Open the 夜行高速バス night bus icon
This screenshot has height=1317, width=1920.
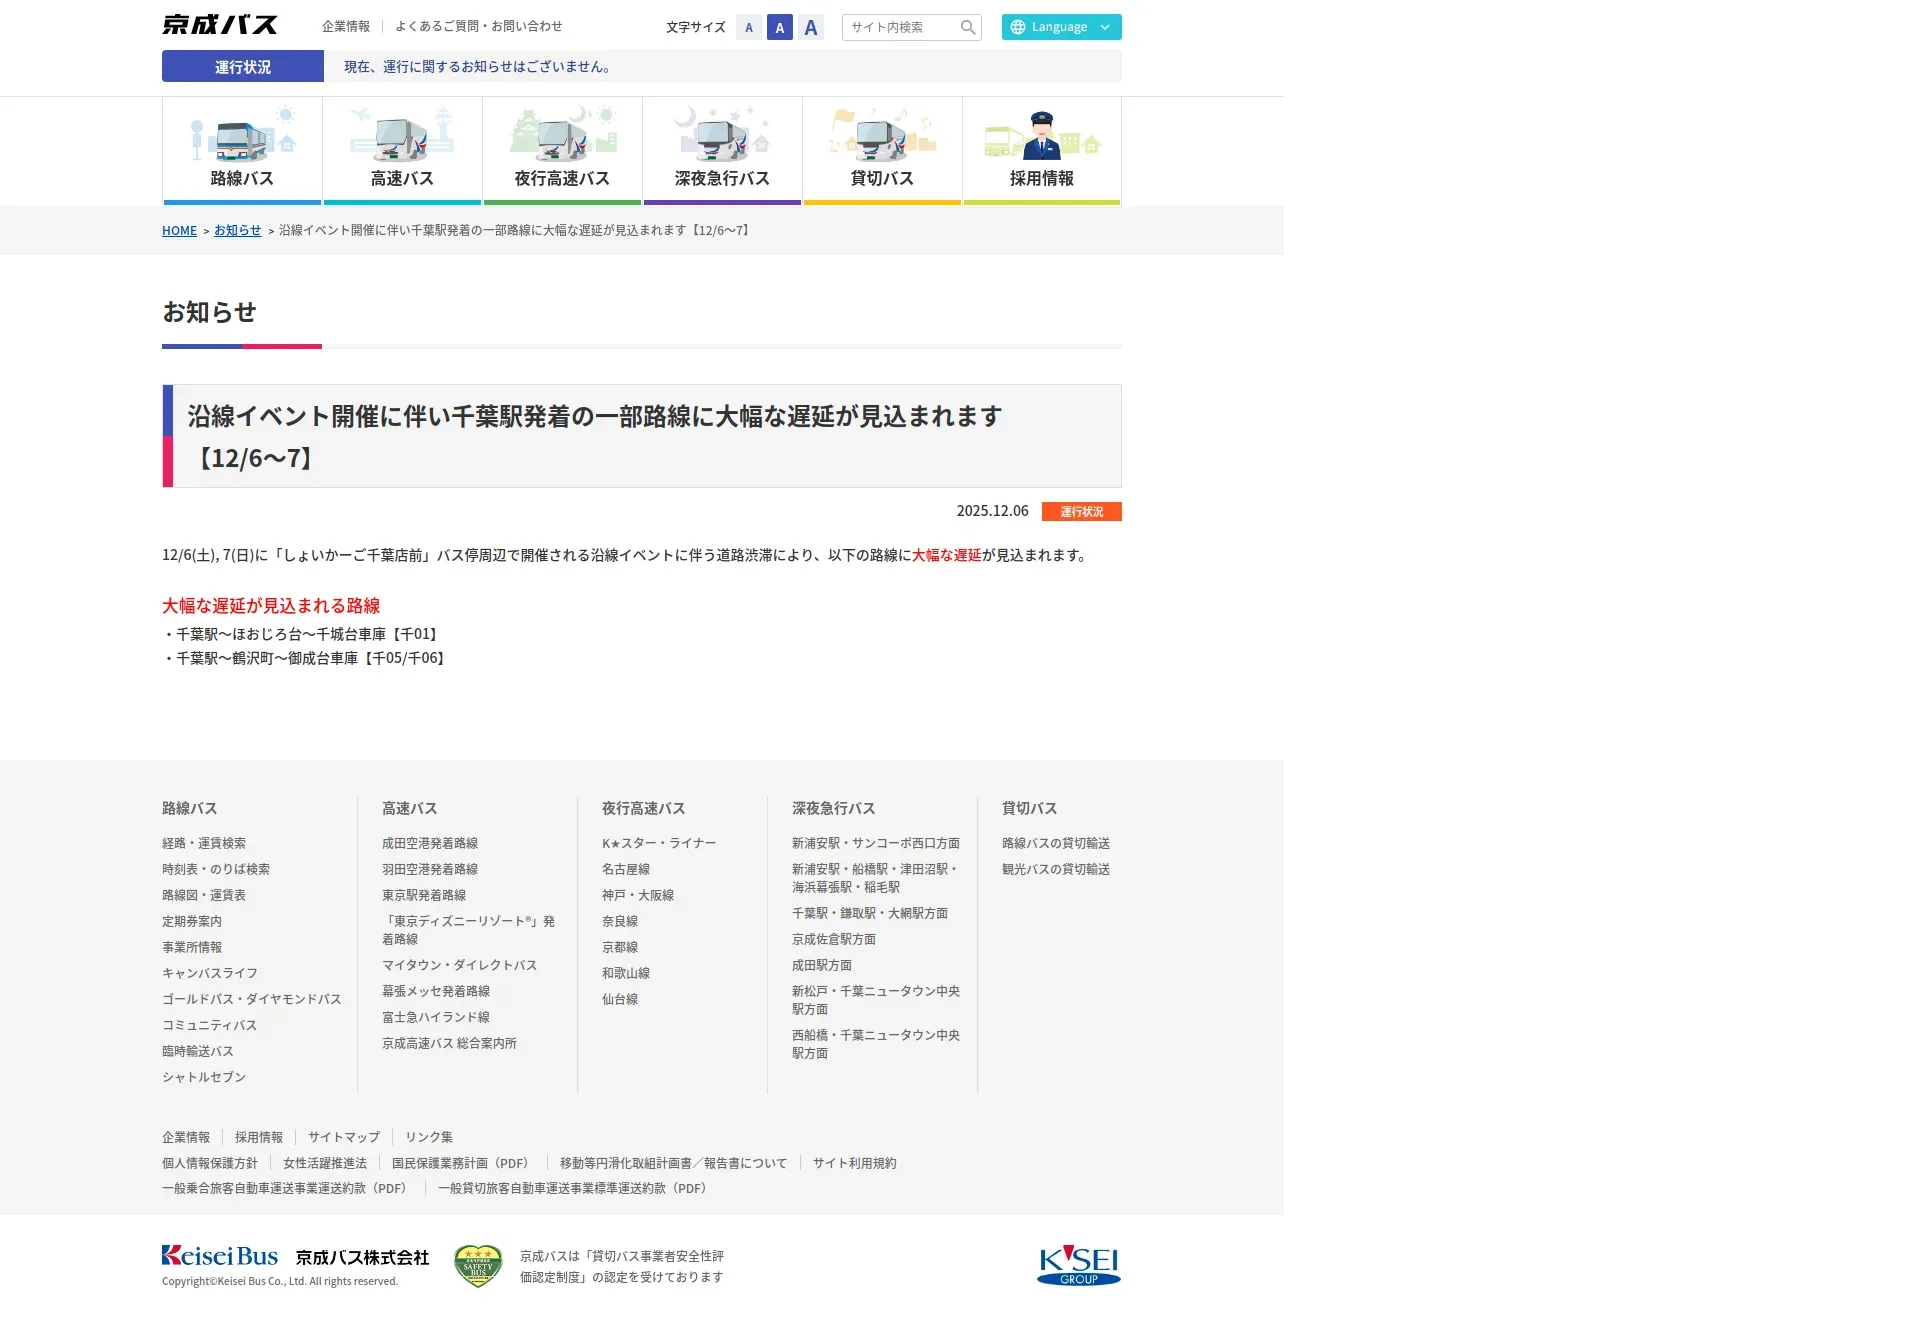[x=562, y=137]
